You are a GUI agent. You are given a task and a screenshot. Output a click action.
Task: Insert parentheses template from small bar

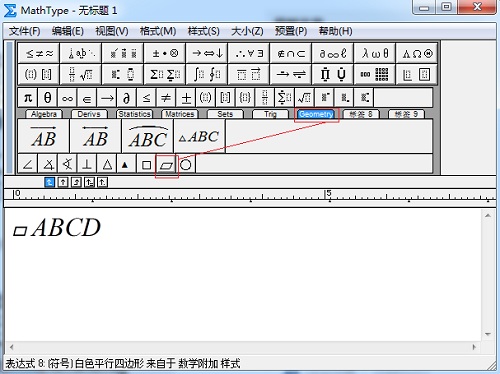click(205, 98)
